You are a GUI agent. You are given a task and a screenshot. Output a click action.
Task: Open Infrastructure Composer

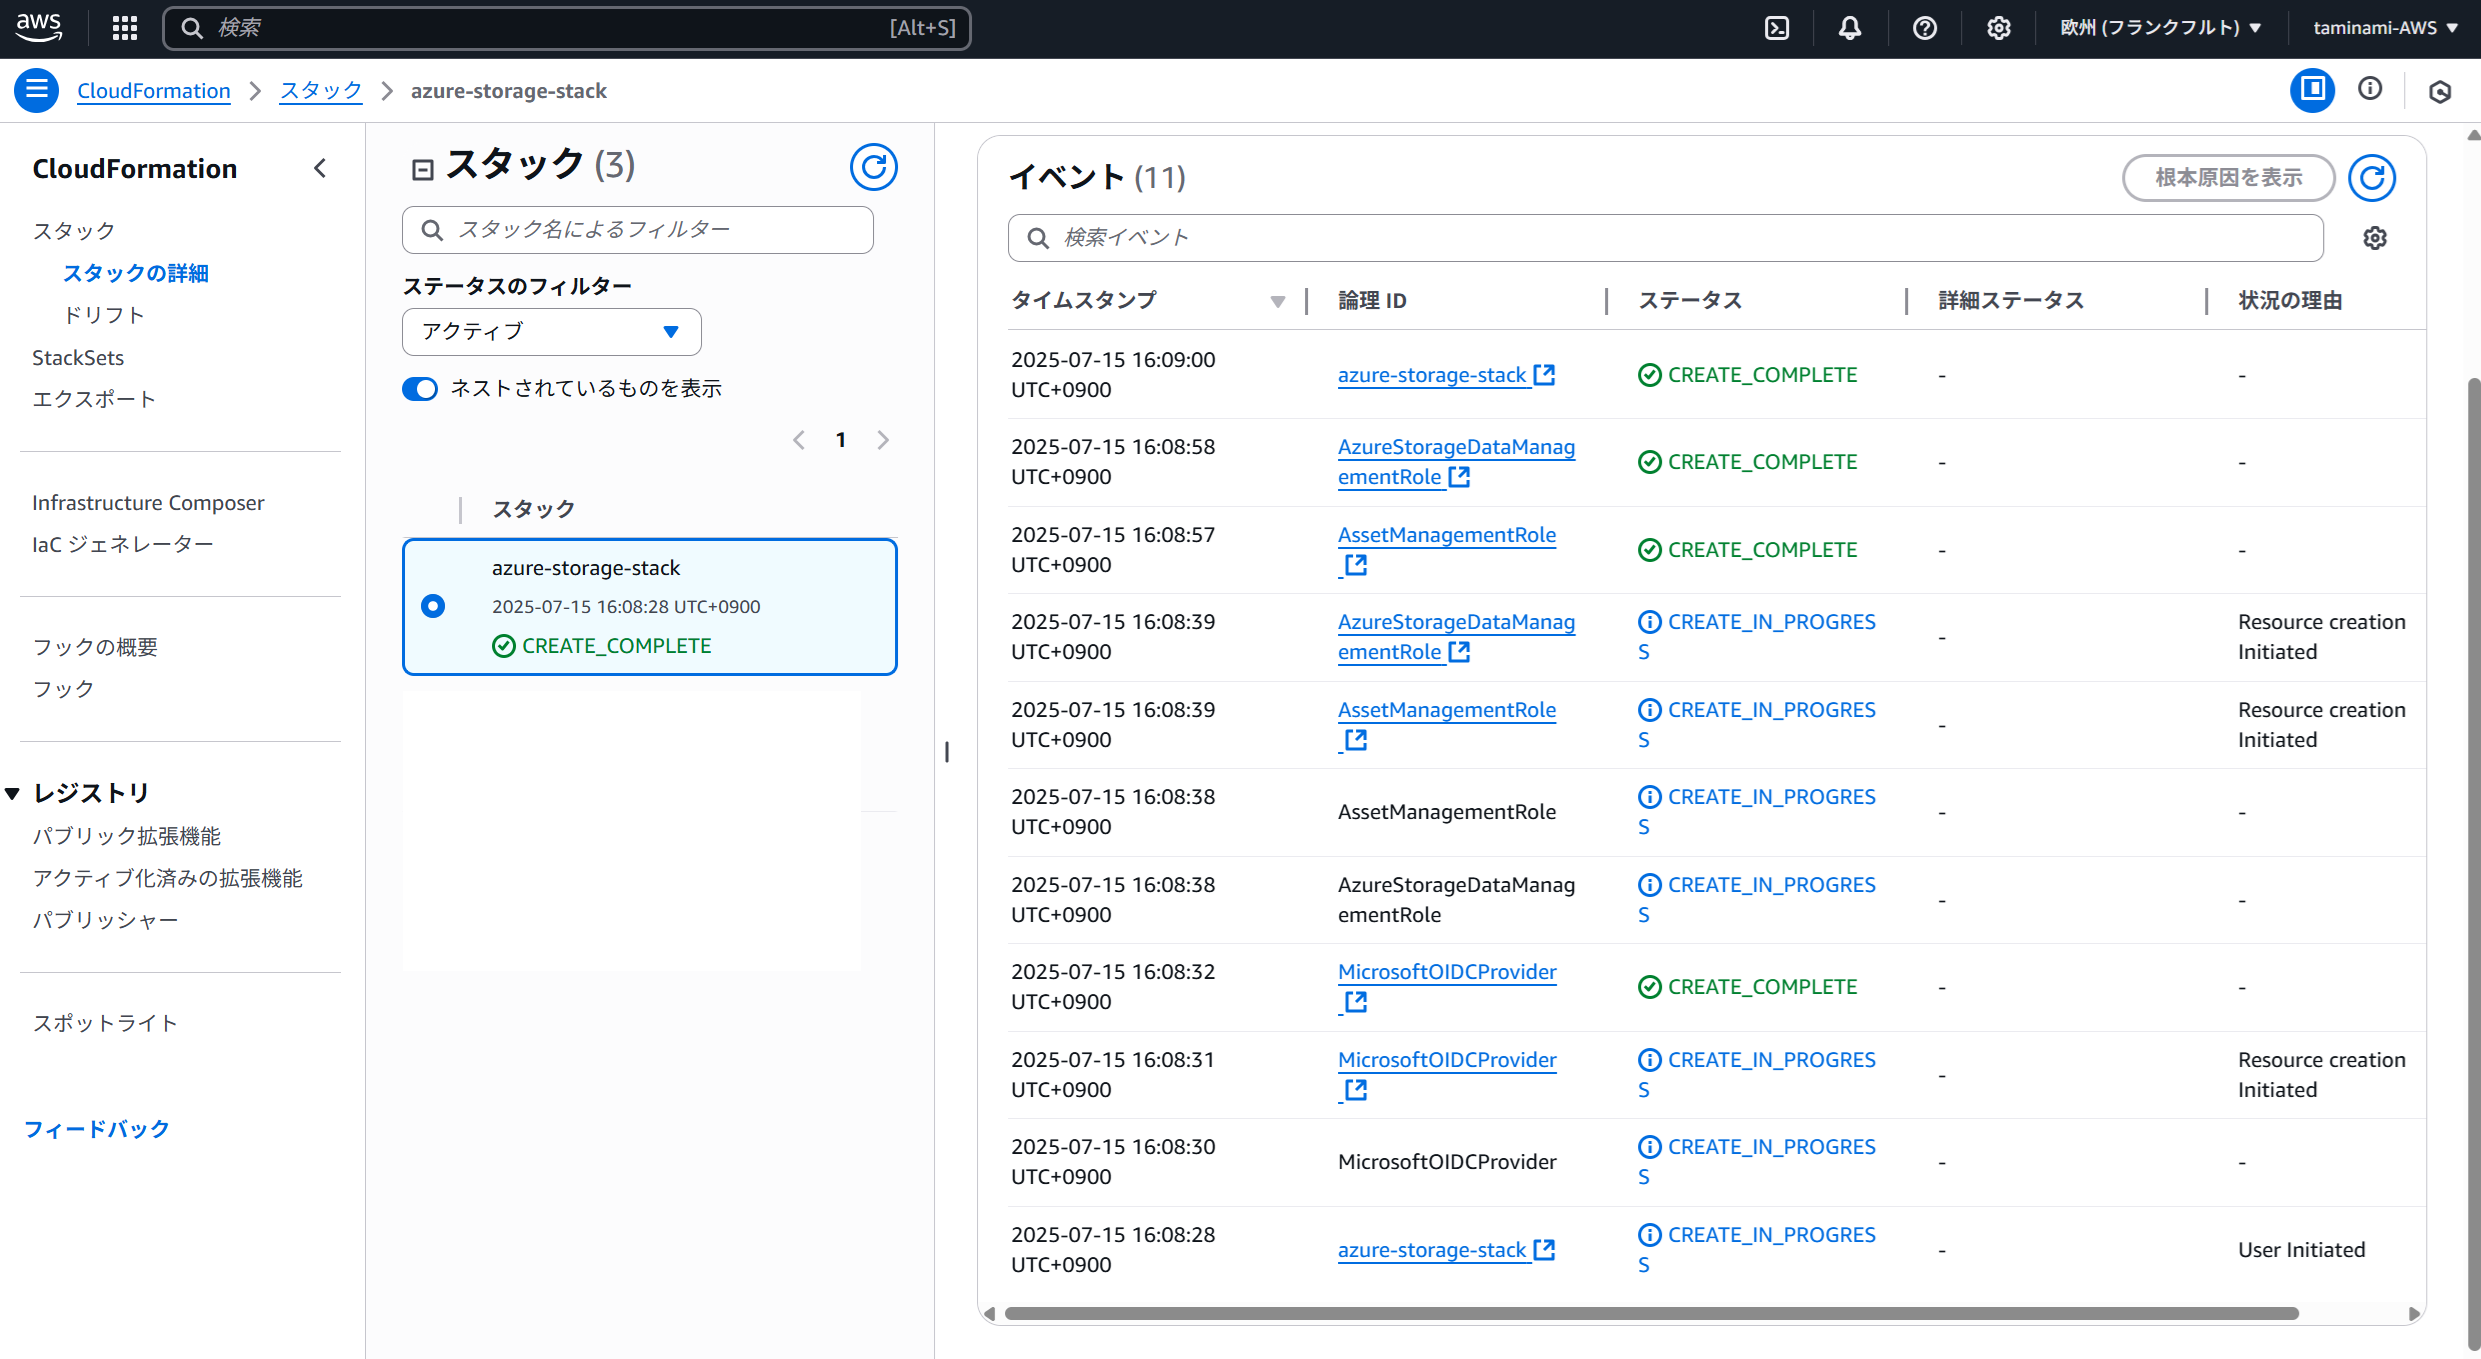click(x=148, y=502)
